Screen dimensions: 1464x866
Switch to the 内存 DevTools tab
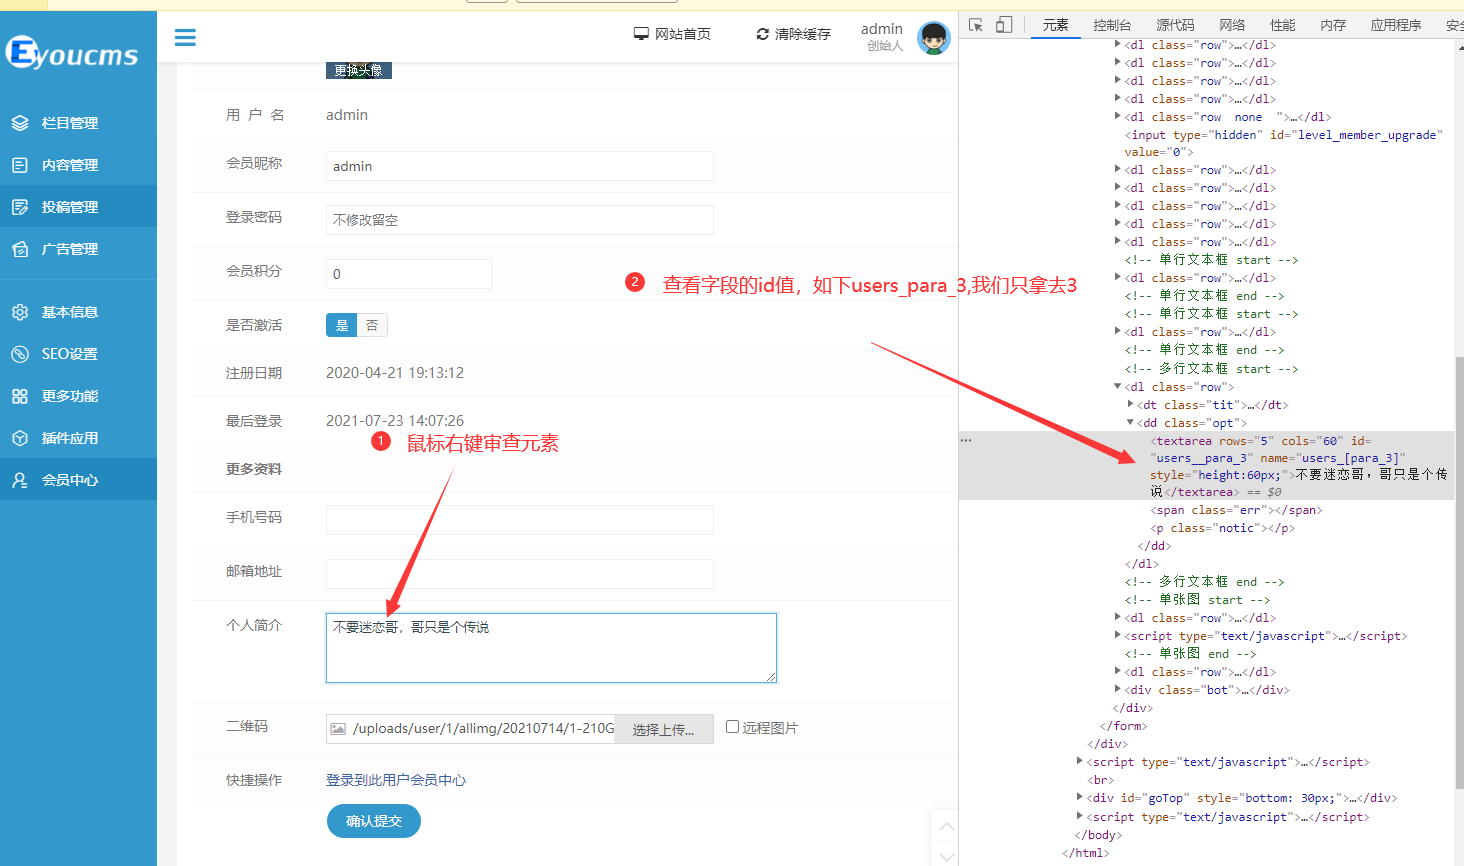[1333, 25]
